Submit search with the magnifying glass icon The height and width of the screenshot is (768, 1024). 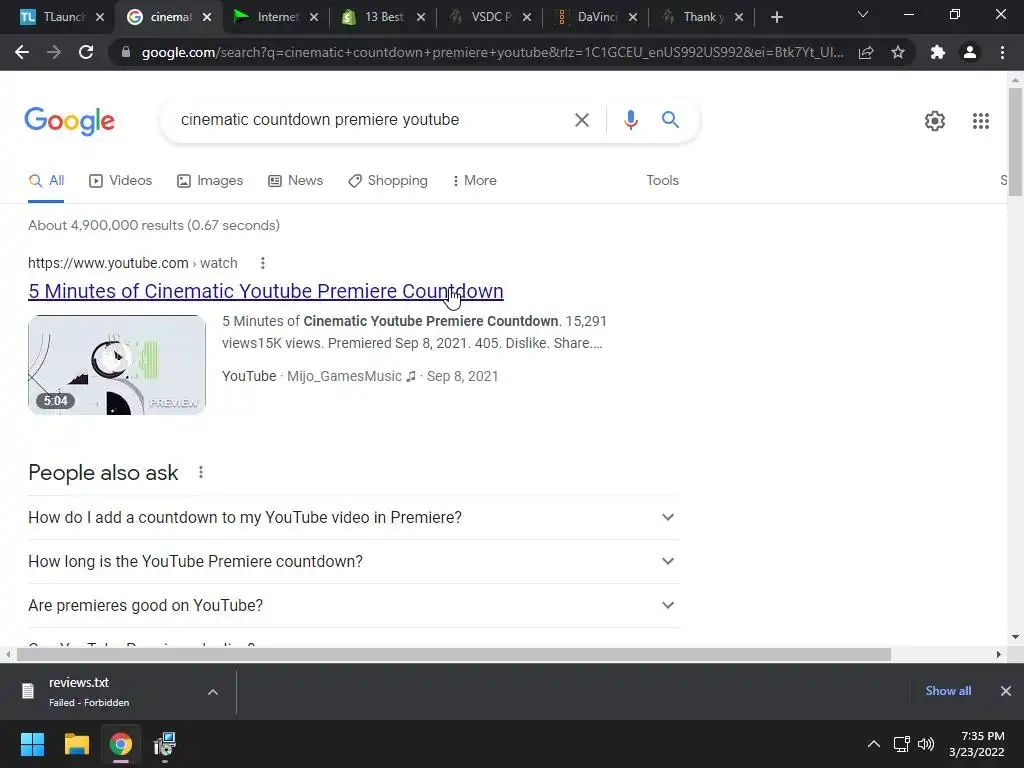click(x=670, y=120)
